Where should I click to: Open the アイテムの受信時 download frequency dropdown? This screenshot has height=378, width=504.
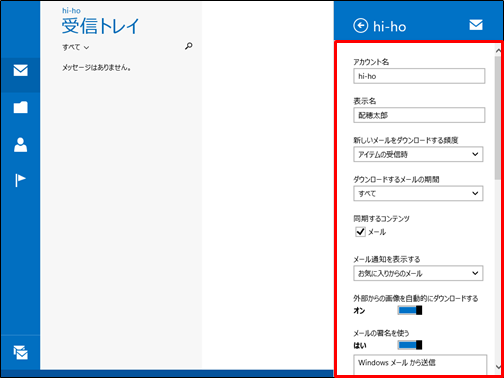click(x=418, y=154)
